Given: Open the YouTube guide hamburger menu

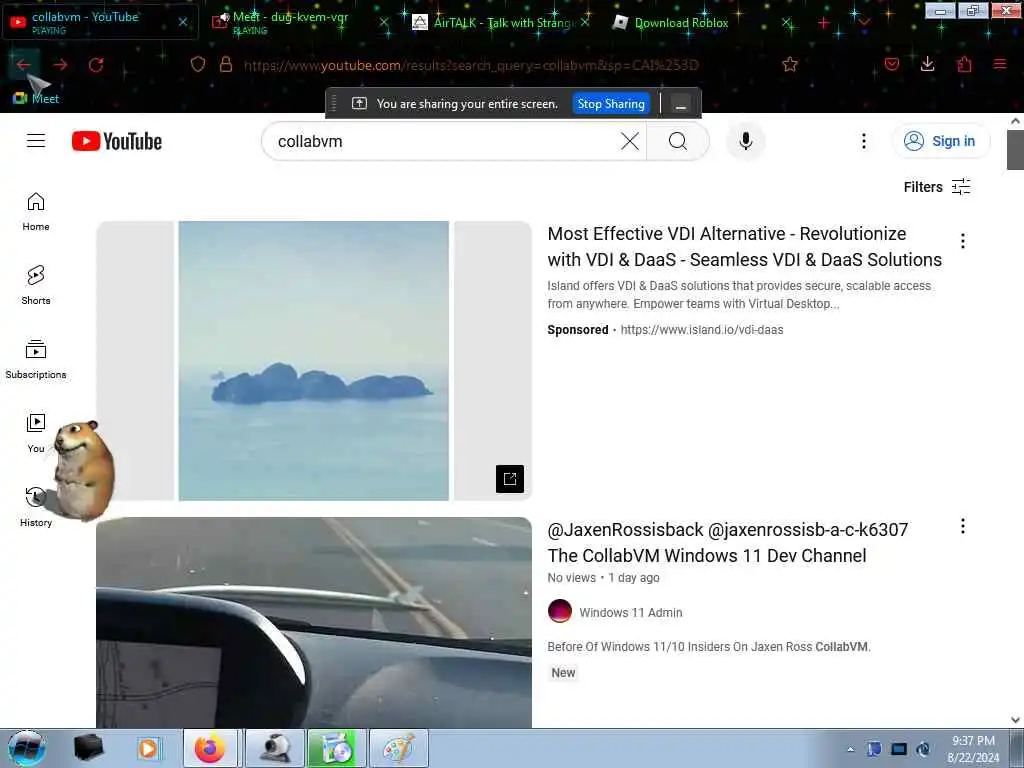Looking at the screenshot, I should [x=36, y=141].
